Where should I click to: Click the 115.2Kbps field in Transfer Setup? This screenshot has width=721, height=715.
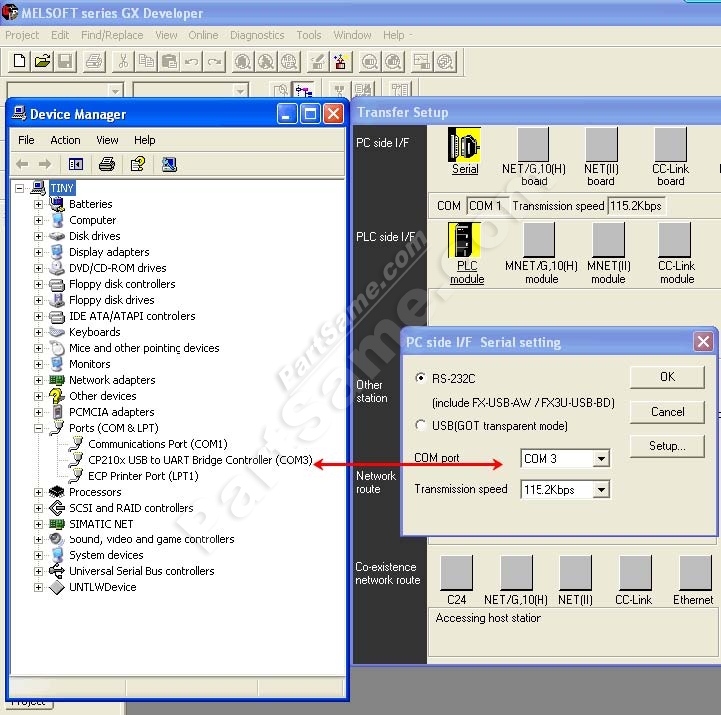coord(636,206)
